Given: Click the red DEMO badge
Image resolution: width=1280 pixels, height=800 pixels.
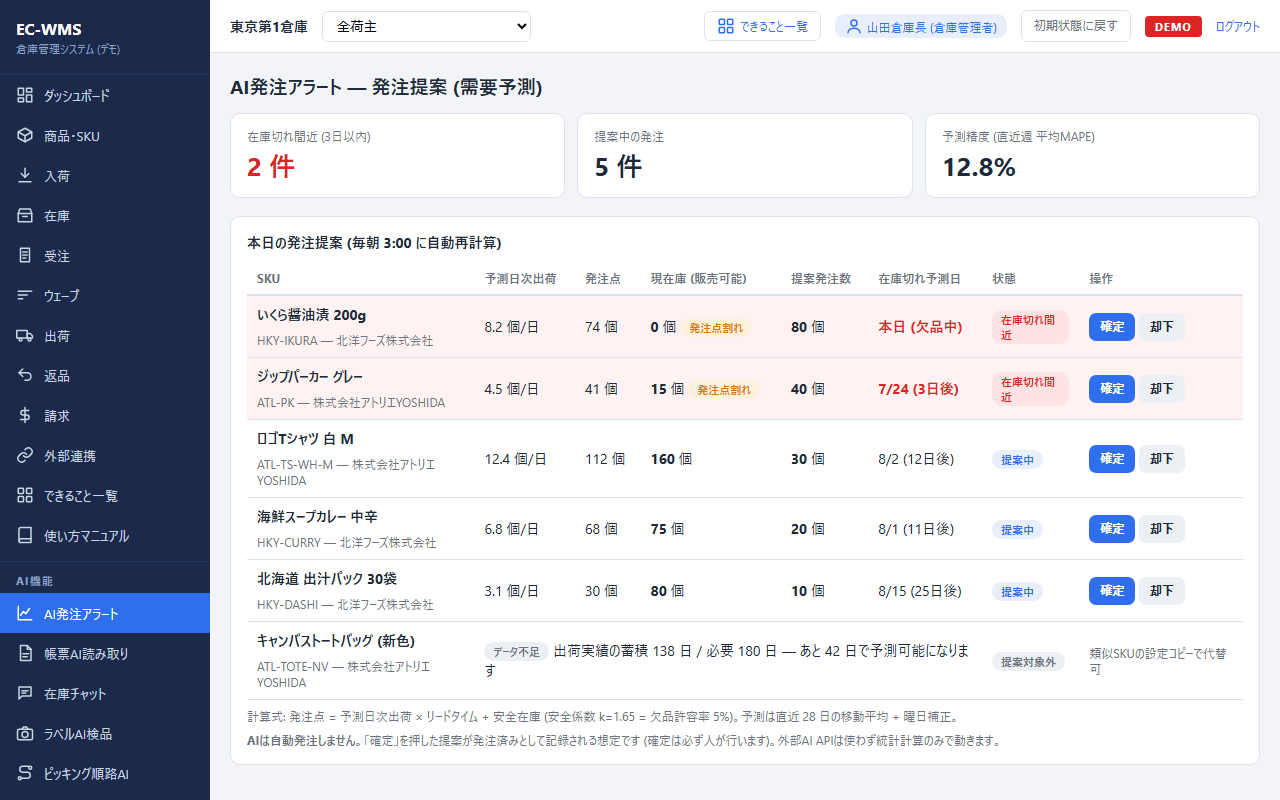Looking at the screenshot, I should coord(1173,27).
